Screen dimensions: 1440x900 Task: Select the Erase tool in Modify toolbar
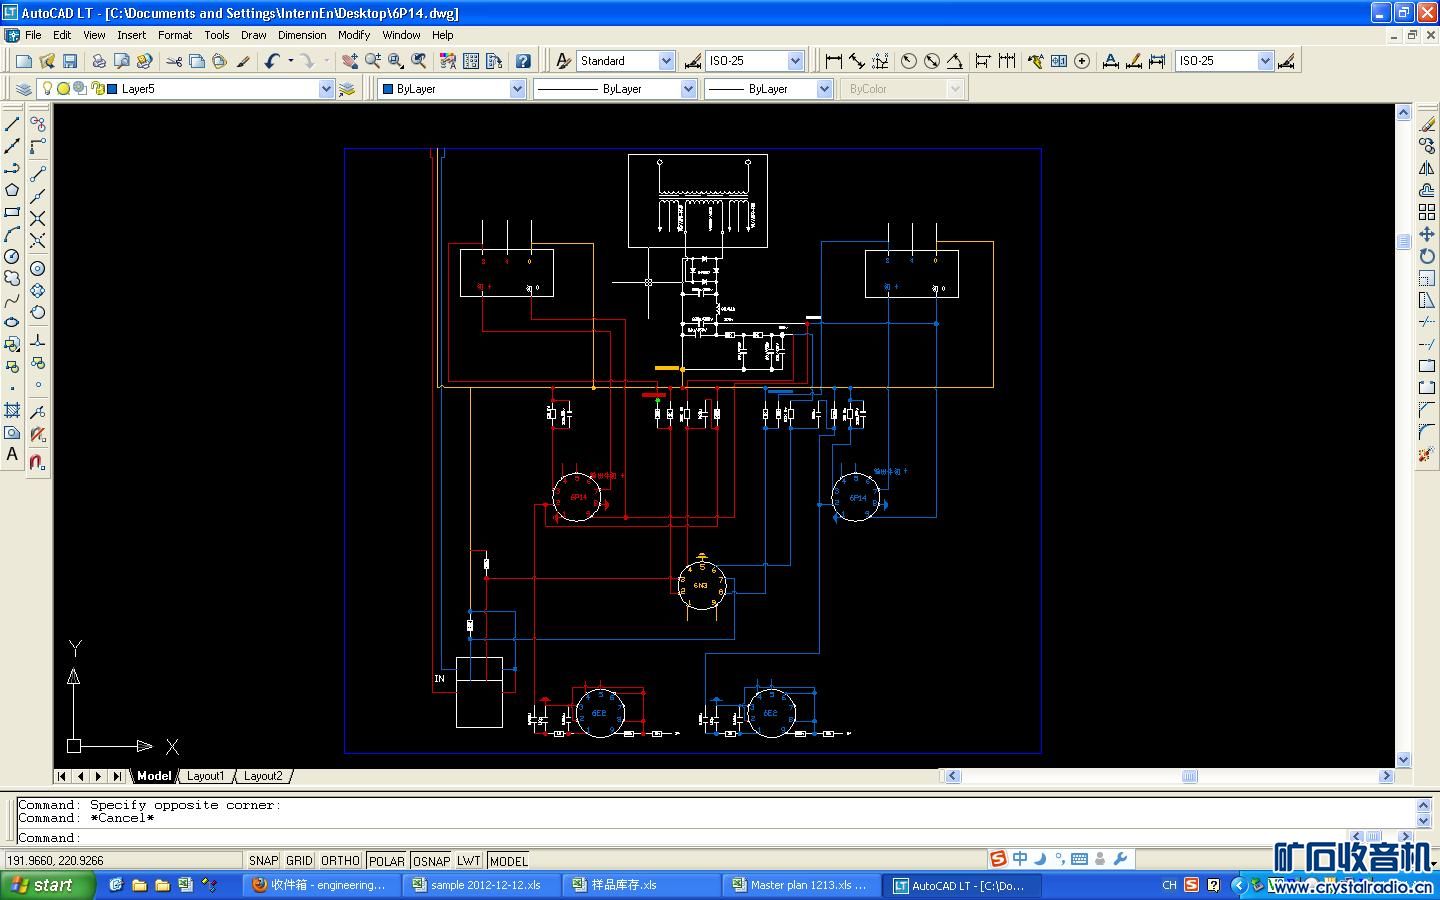coord(1427,124)
